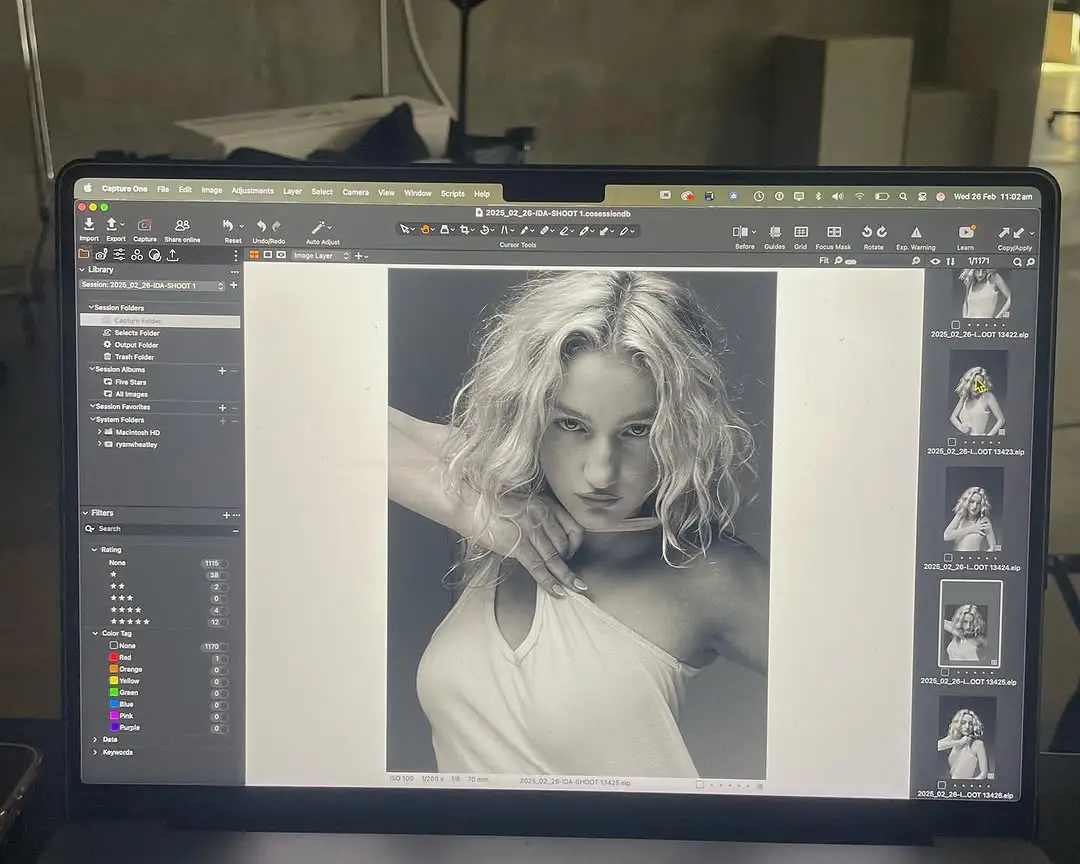Viewport: 1080px width, 864px height.
Task: Rotate image counterclockwise with left Rotate icon
Action: coord(866,232)
